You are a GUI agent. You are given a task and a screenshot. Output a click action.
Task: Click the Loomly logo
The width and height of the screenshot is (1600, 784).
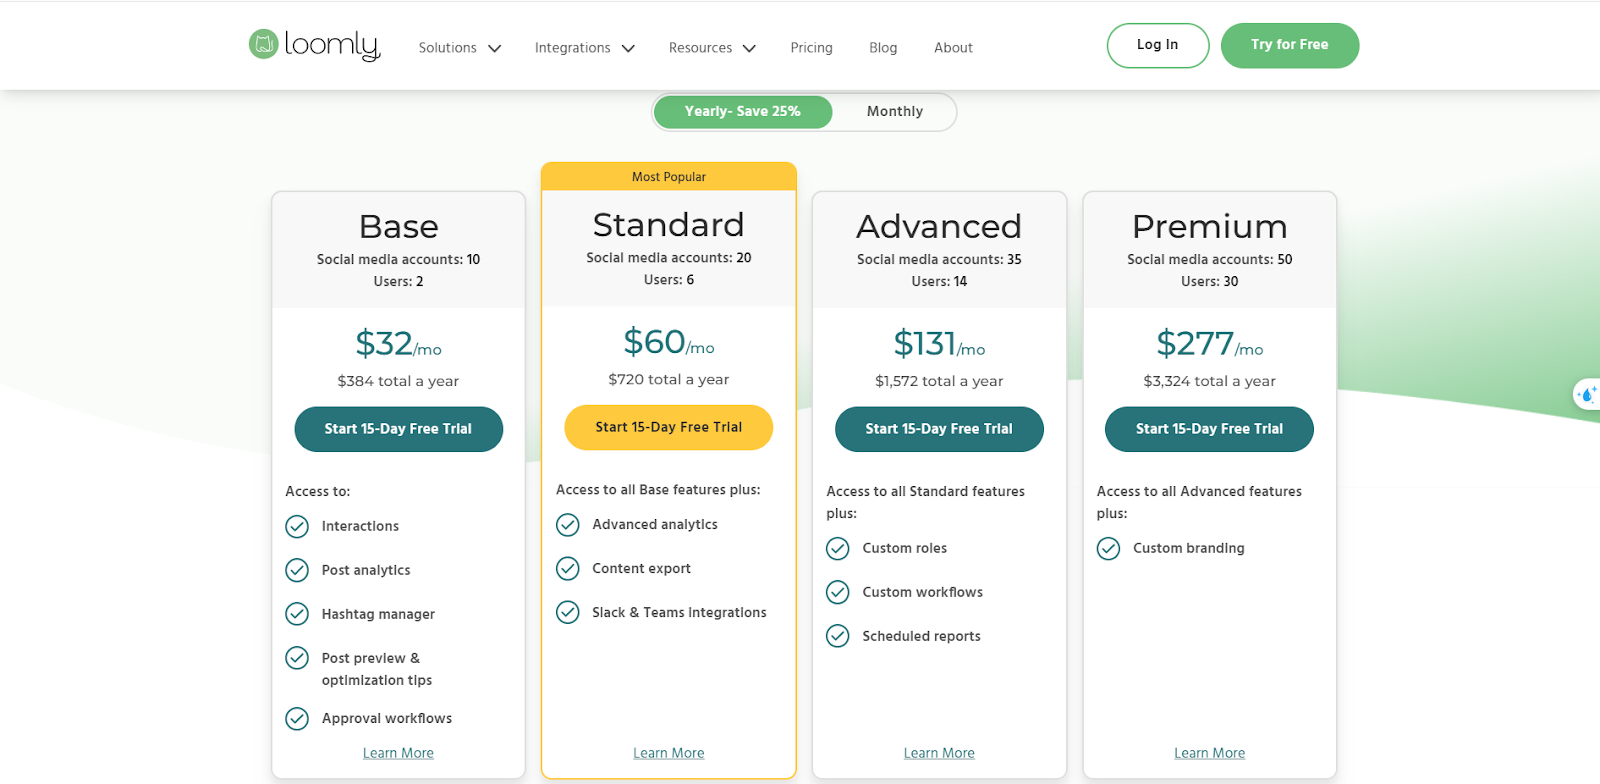(x=314, y=45)
